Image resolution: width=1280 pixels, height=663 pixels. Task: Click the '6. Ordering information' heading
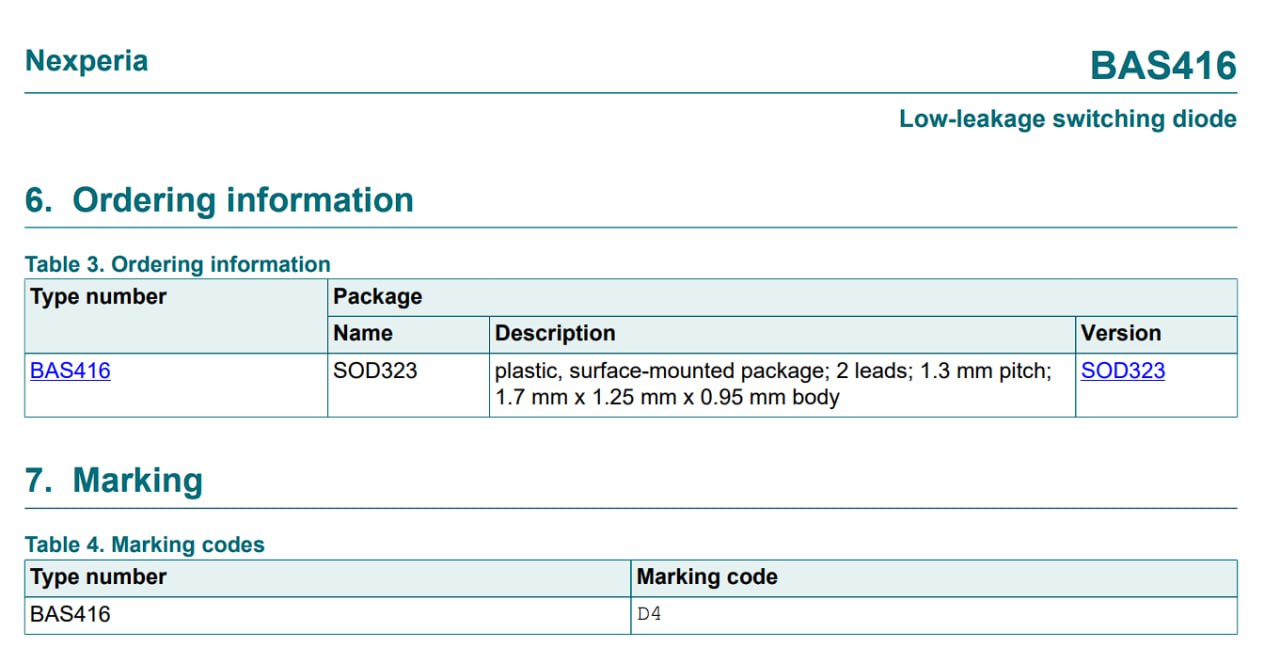tap(219, 200)
